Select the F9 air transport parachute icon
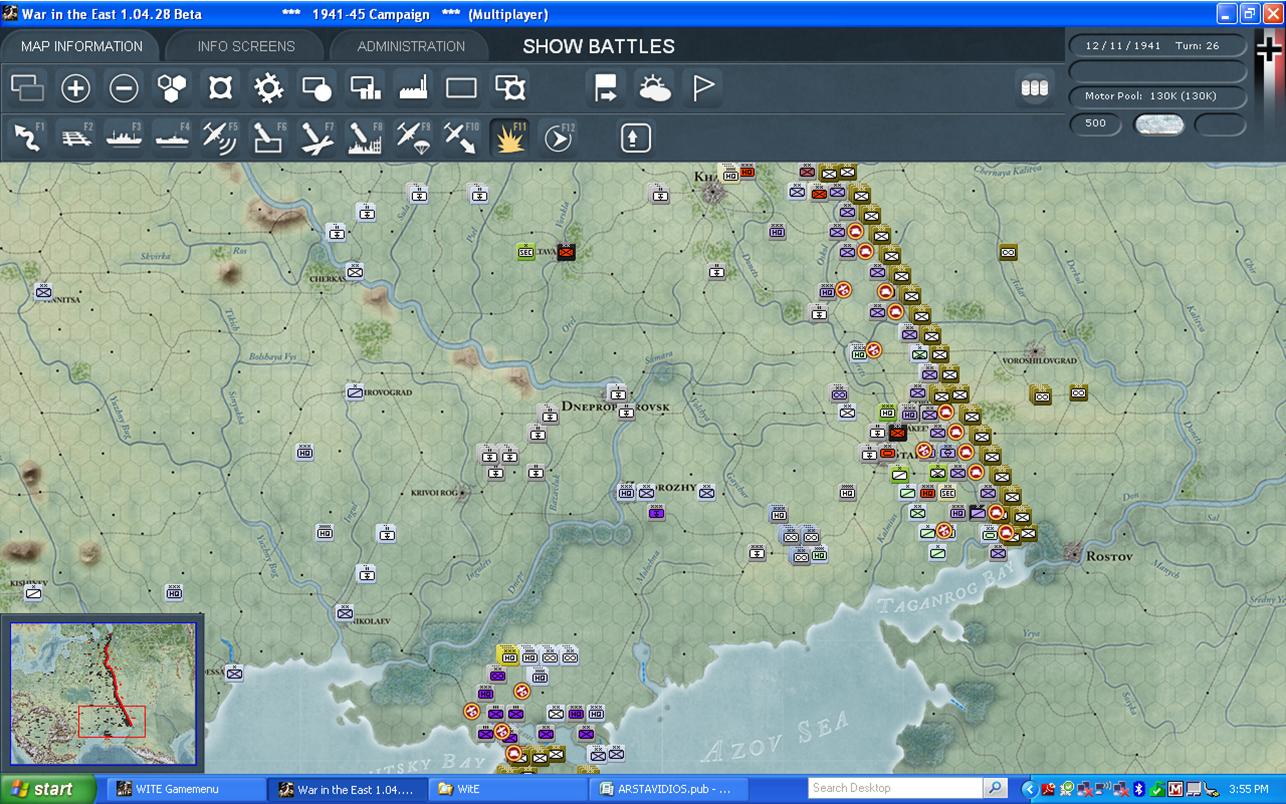 [413, 138]
